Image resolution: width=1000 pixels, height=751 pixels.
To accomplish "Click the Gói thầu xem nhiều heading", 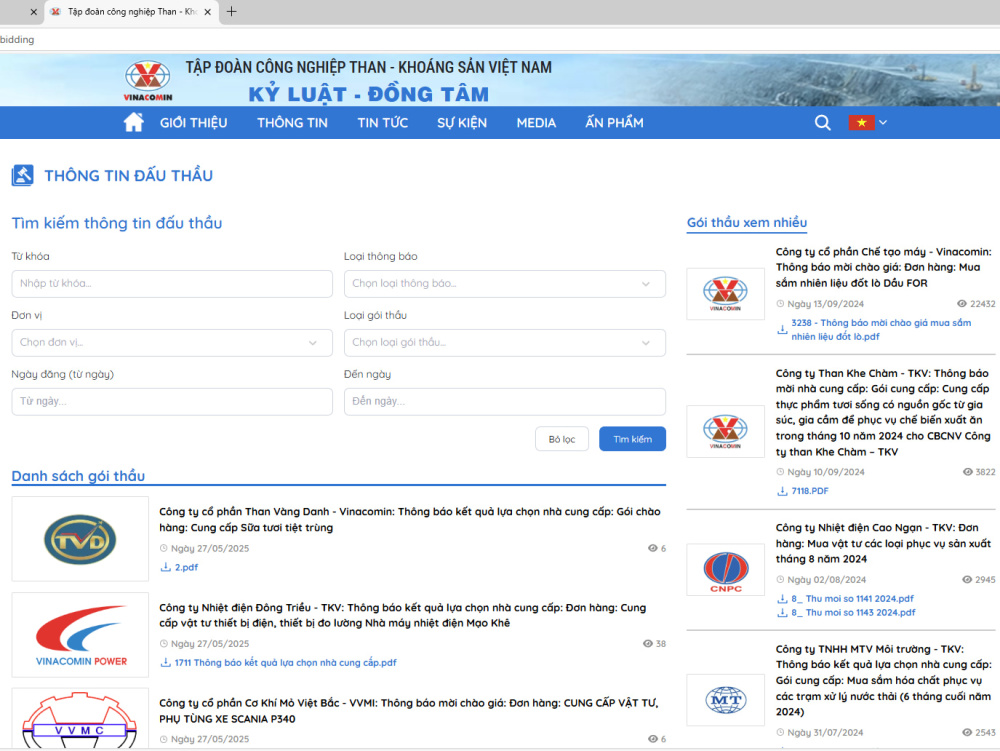I will pyautogui.click(x=747, y=222).
